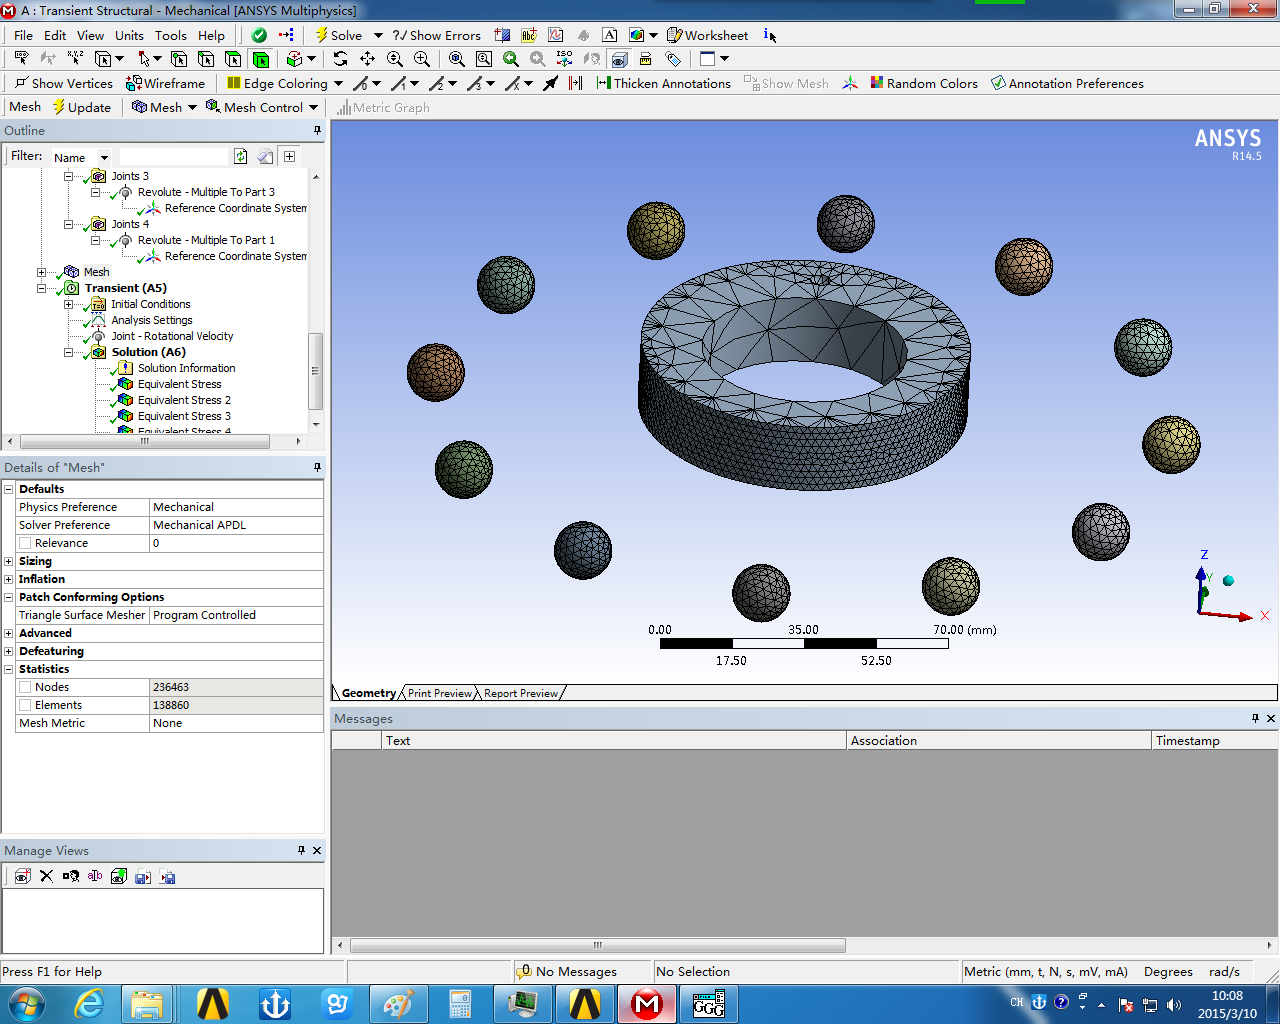This screenshot has width=1280, height=1024.
Task: Select the Body selection filter (green cube)
Action: [261, 59]
